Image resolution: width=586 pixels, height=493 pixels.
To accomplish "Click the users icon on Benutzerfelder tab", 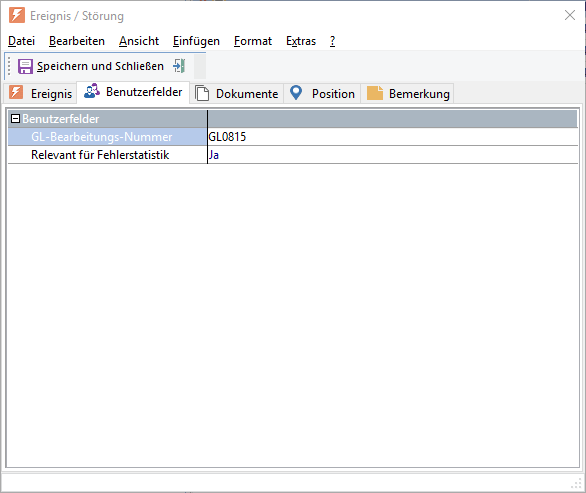I will pos(92,91).
